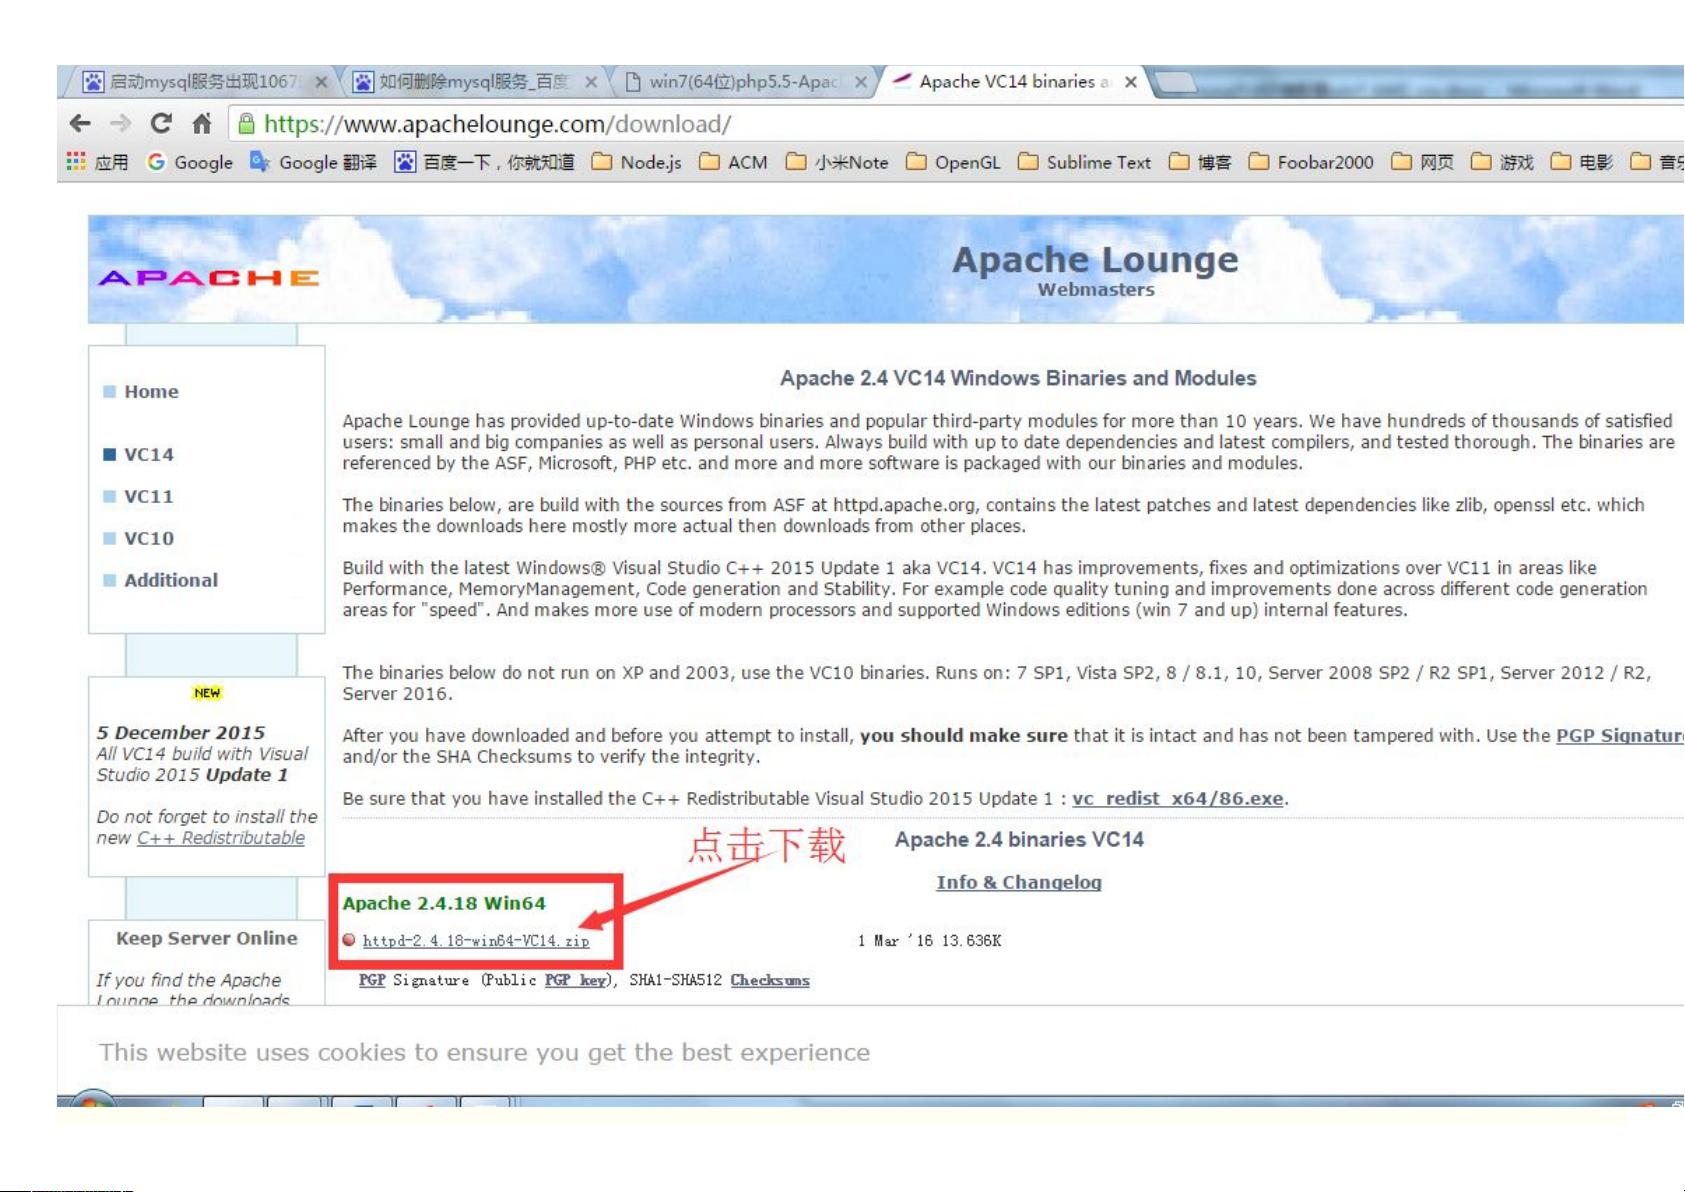Click the red bullet beside the httpd zip

349,940
